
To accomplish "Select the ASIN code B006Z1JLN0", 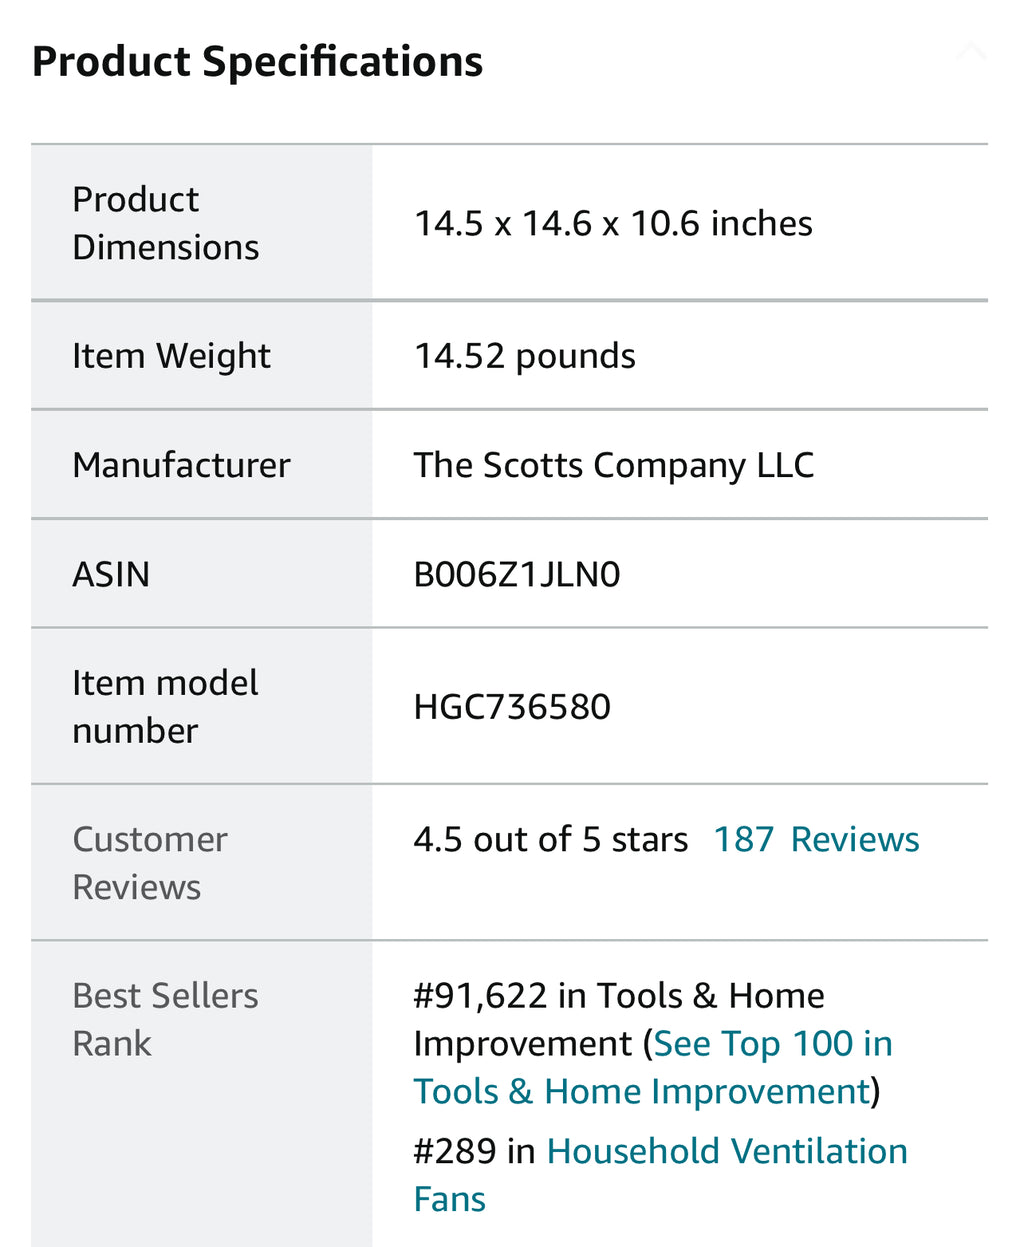I will (x=516, y=575).
